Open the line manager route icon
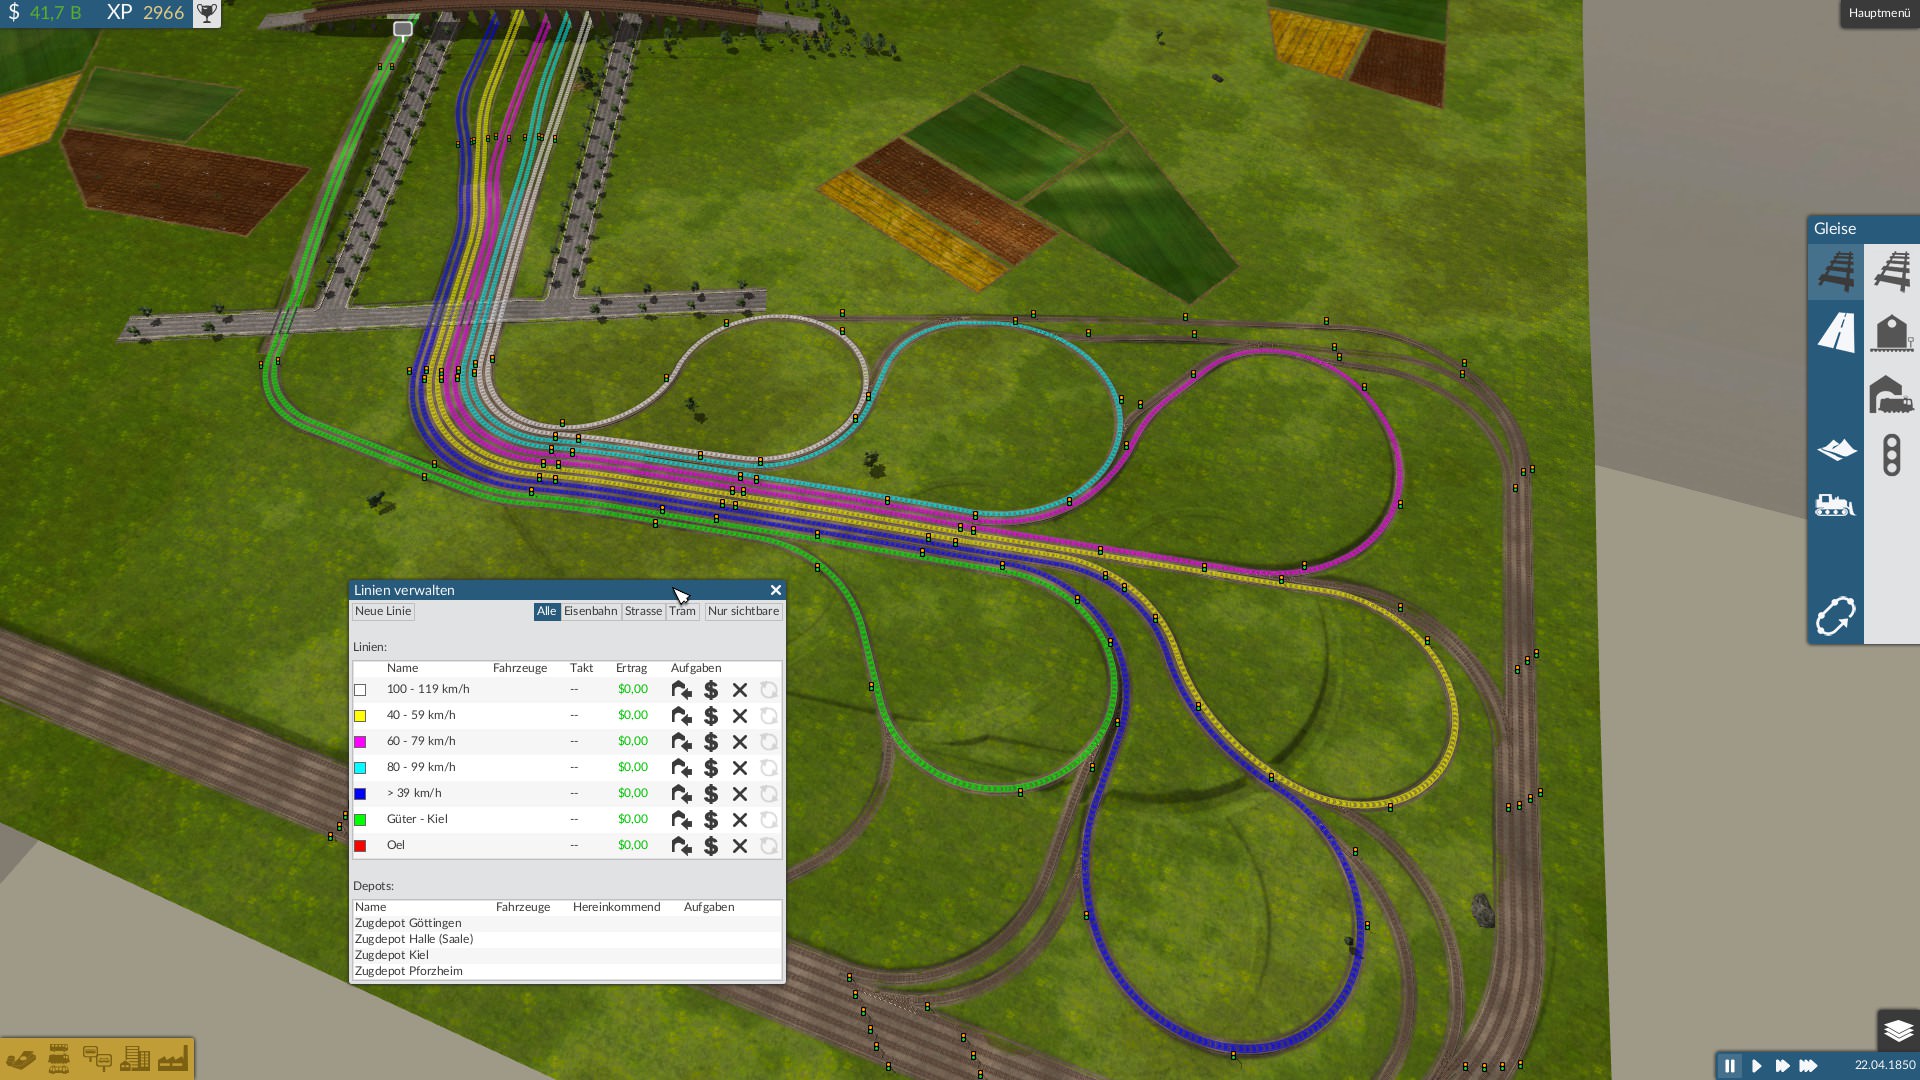This screenshot has width=1920, height=1080. point(1835,616)
